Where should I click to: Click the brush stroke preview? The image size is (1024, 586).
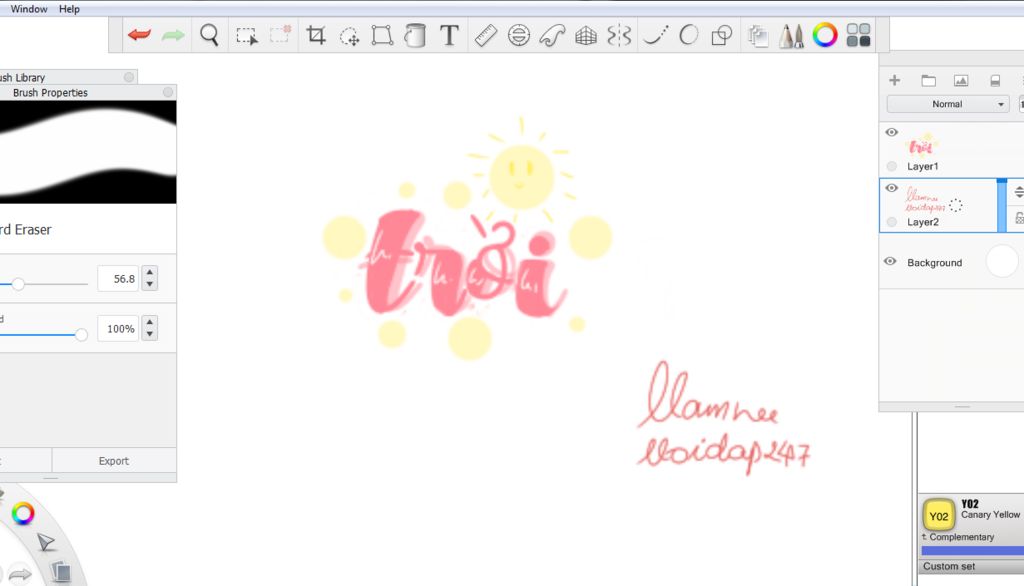(88, 152)
